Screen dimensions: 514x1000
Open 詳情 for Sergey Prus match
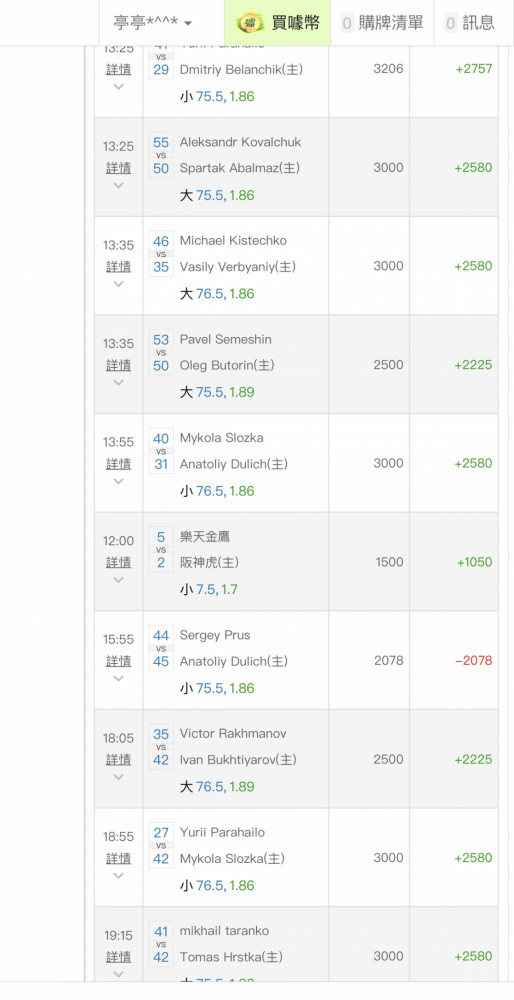(119, 661)
